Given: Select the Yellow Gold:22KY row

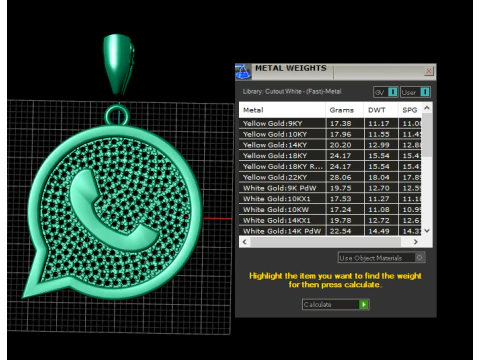Looking at the screenshot, I should click(330, 177).
